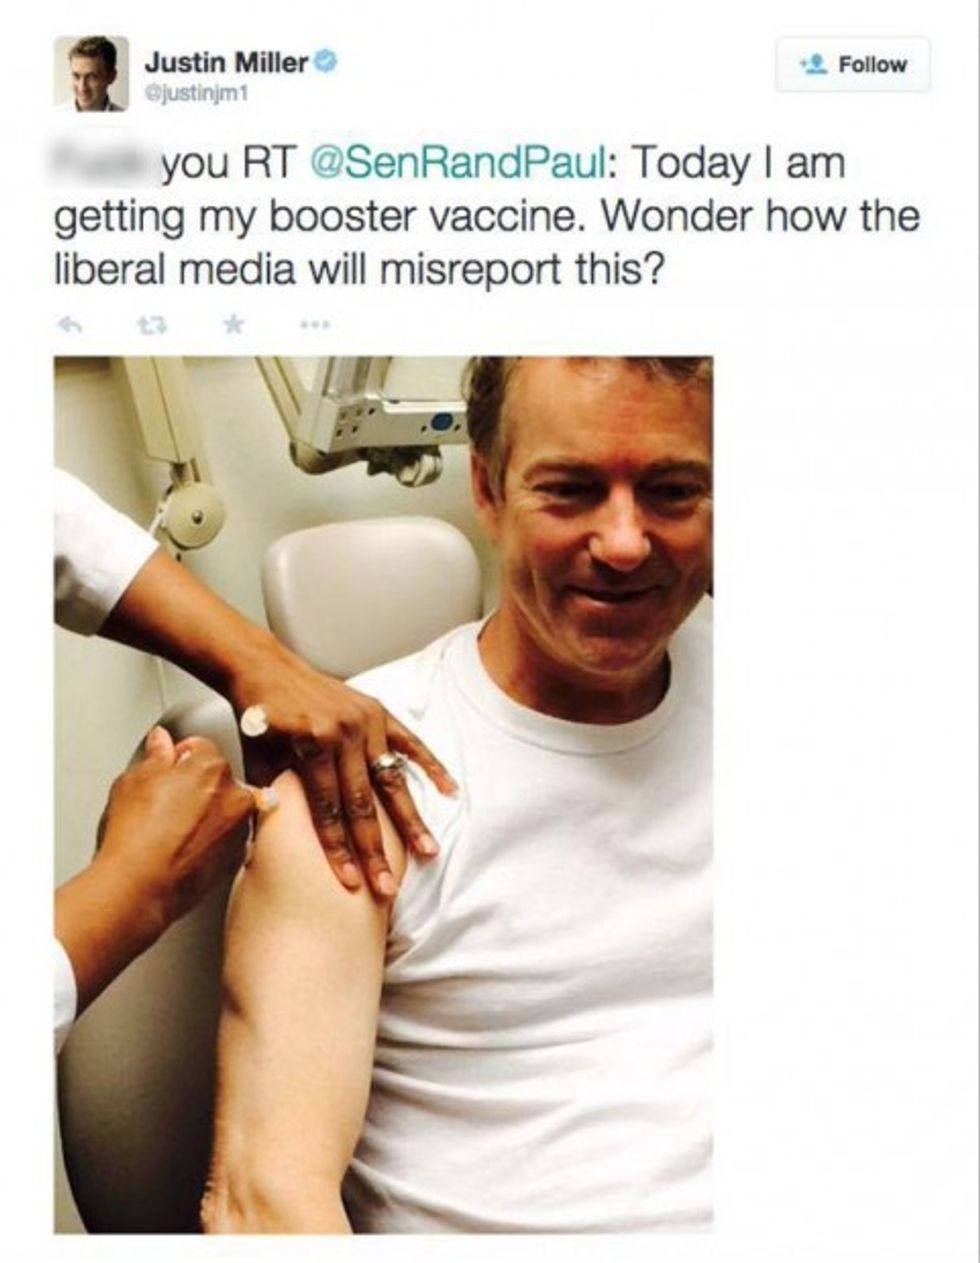This screenshot has width=980, height=1263.
Task: Click the blurred word starting the tweet
Action: pos(102,165)
